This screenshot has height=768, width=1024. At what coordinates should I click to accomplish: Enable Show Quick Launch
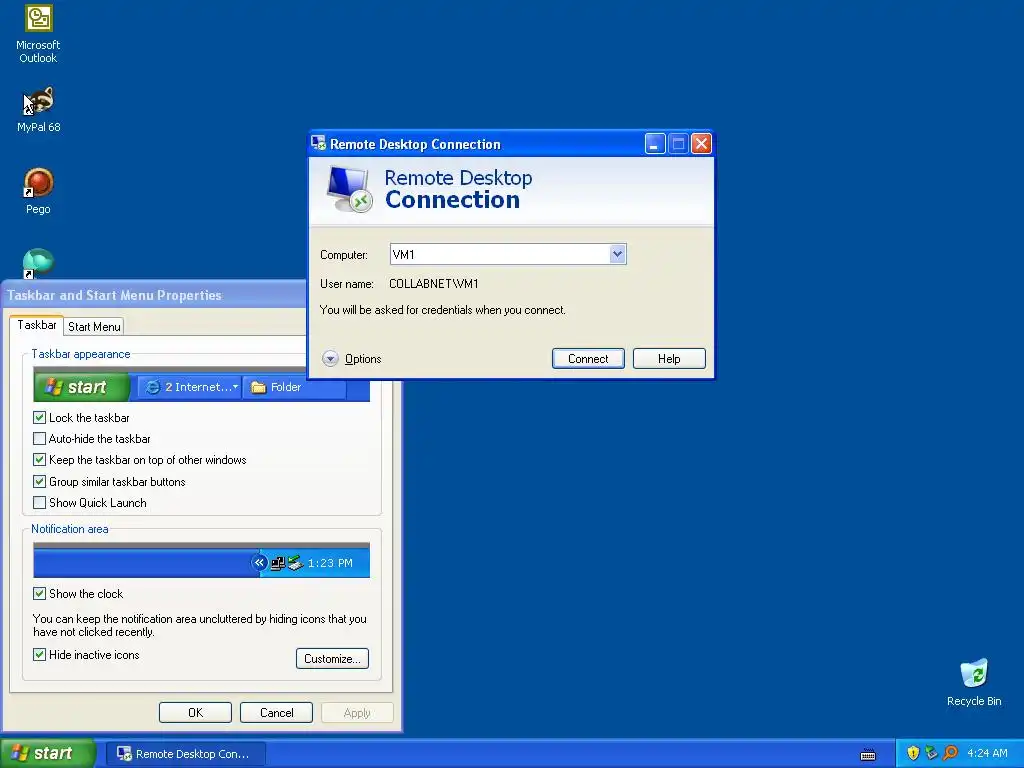pos(39,502)
